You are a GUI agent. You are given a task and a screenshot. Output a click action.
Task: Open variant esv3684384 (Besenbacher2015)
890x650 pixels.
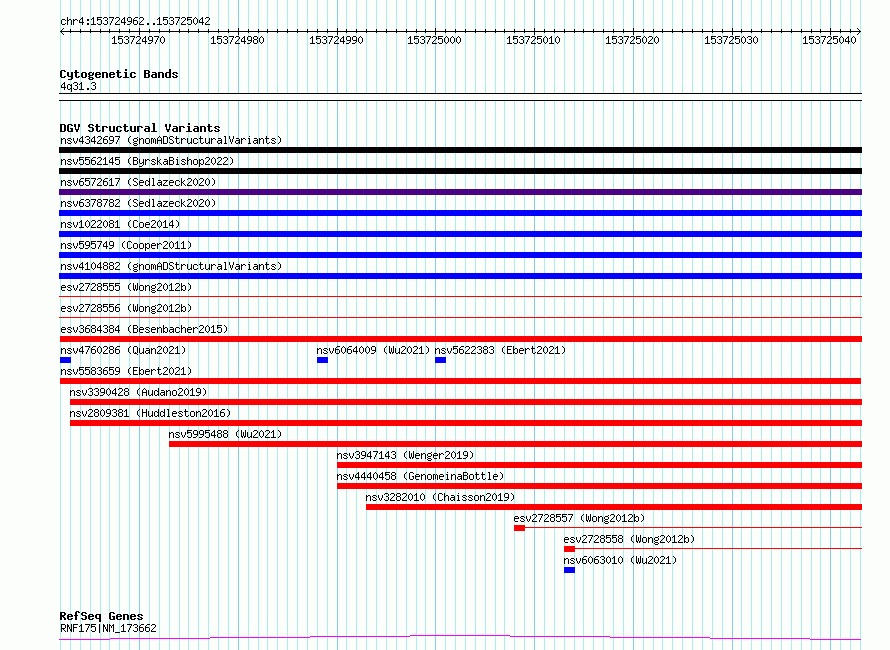point(144,329)
